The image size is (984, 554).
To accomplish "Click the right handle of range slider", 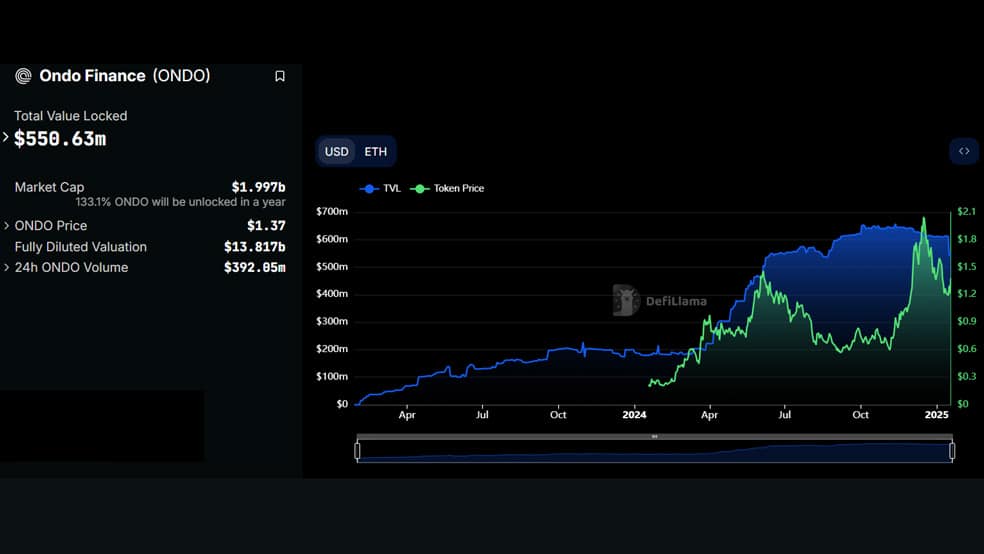I will point(952,450).
